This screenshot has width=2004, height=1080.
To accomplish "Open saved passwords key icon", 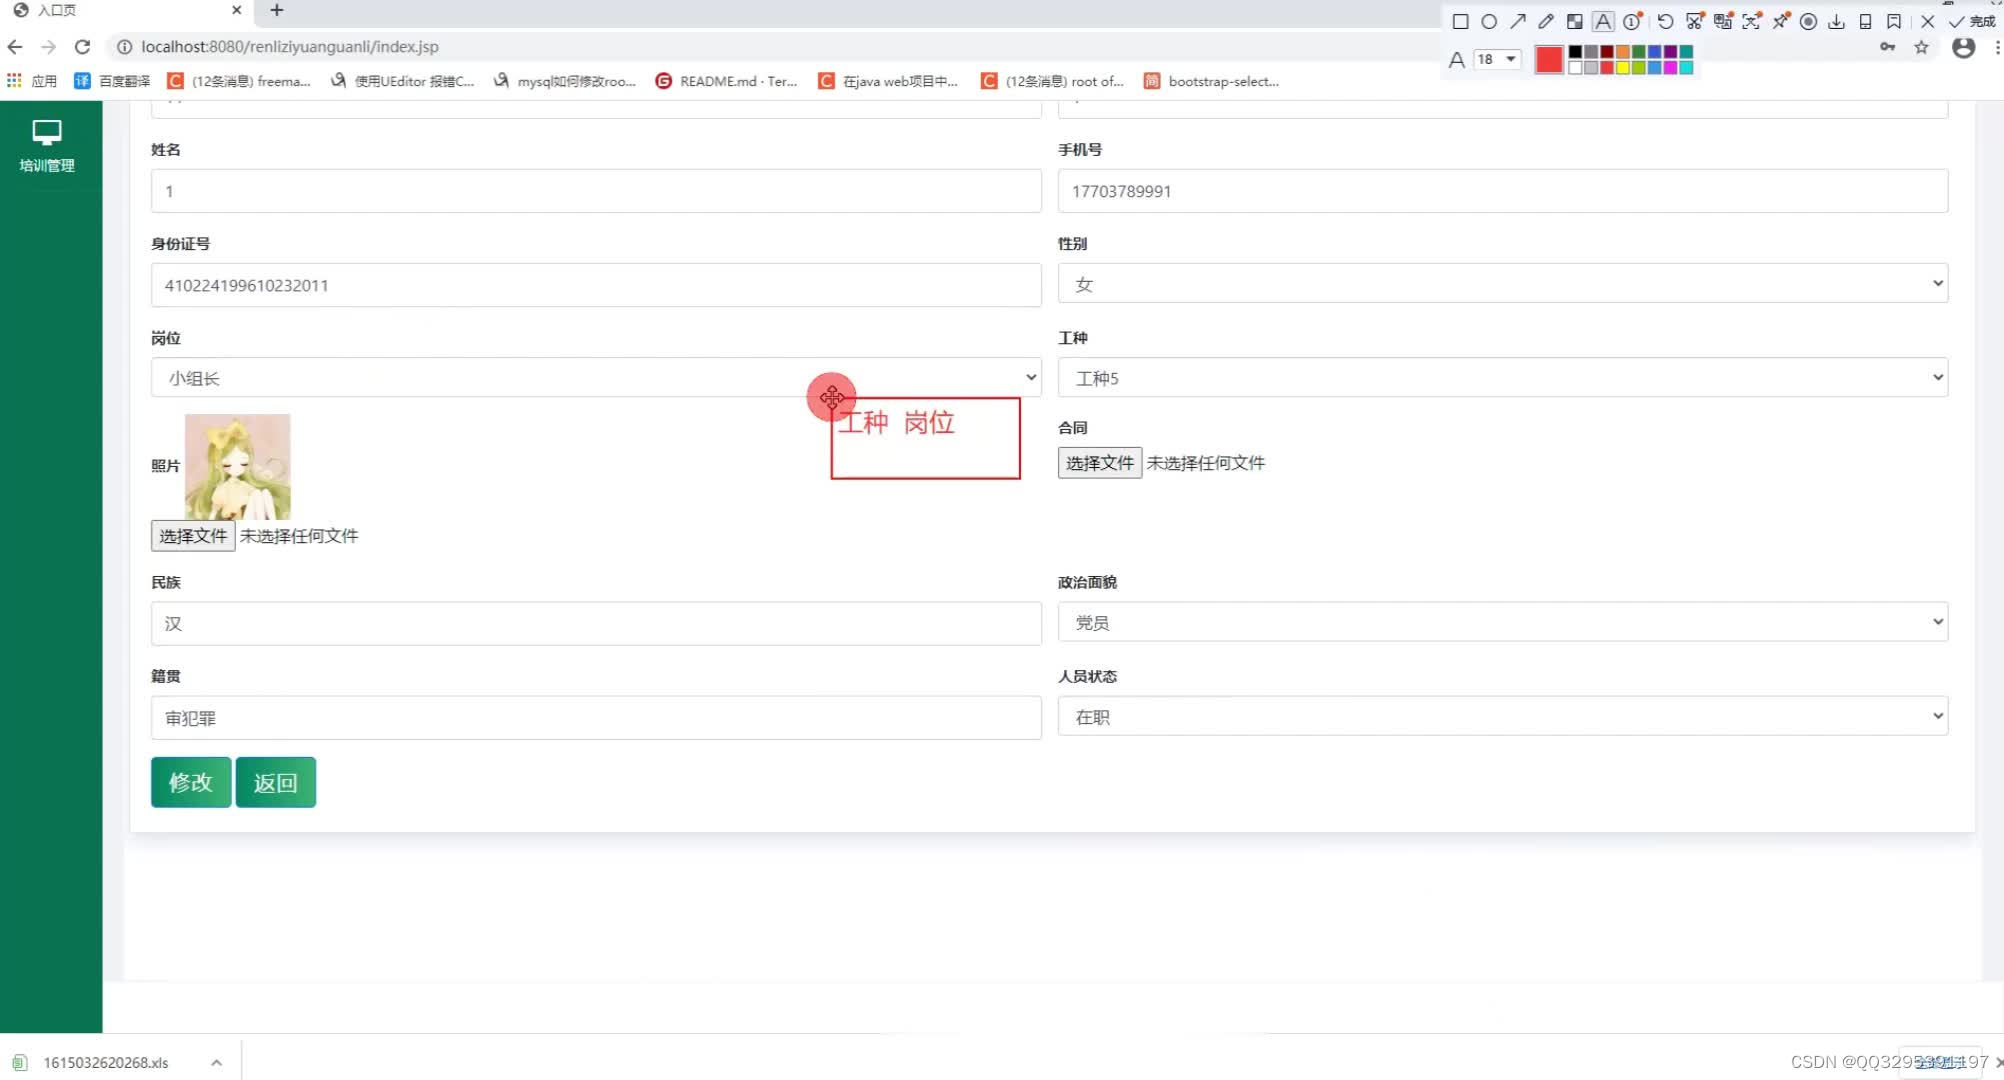I will pyautogui.click(x=1887, y=47).
